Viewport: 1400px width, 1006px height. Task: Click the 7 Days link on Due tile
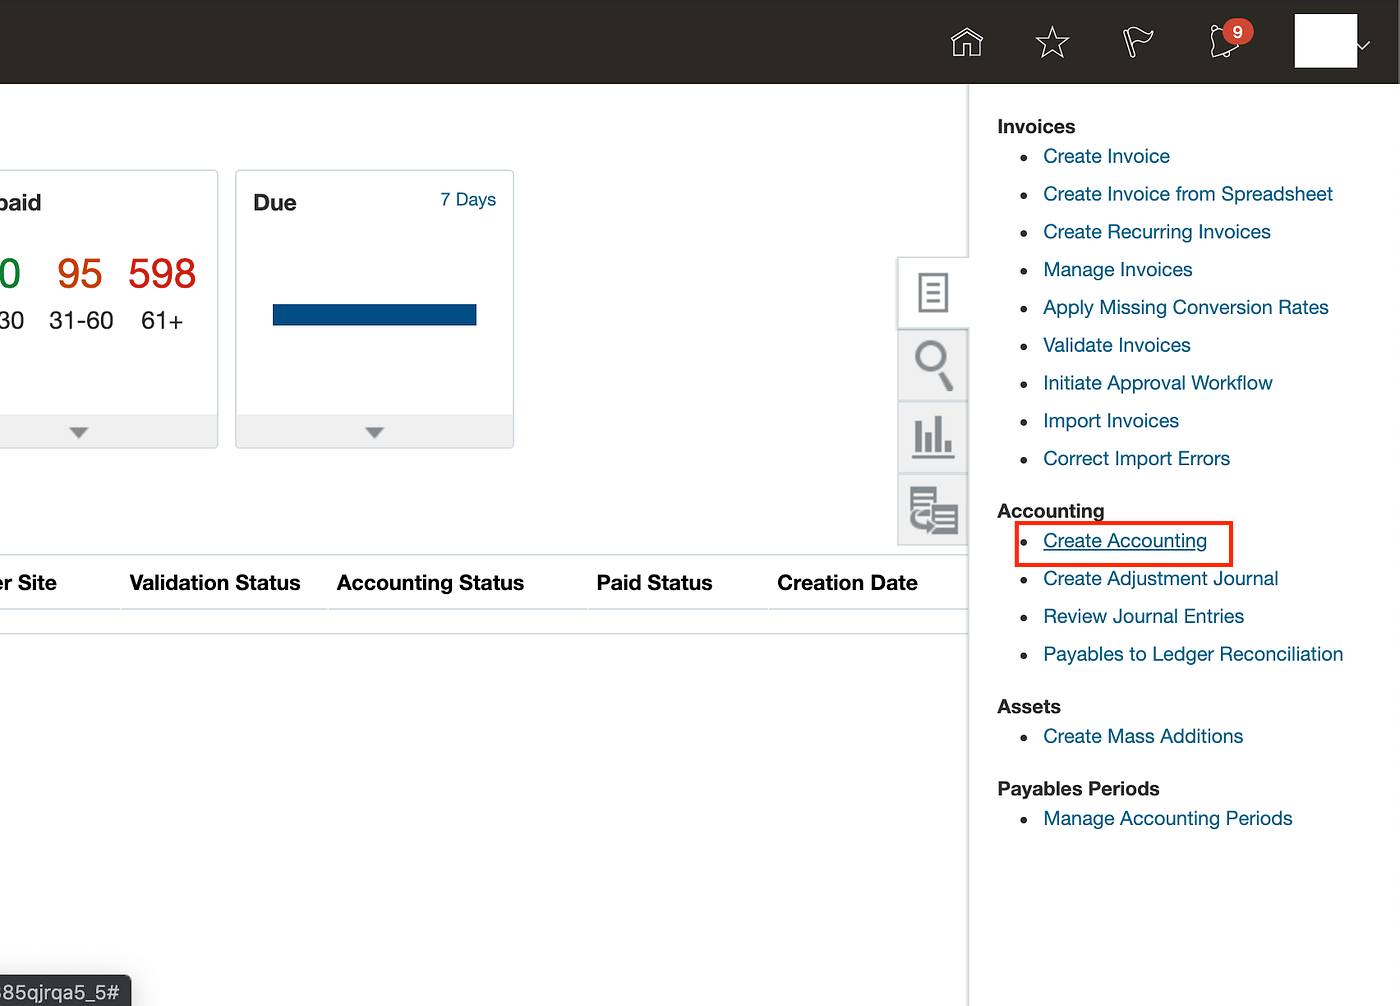click(x=468, y=200)
